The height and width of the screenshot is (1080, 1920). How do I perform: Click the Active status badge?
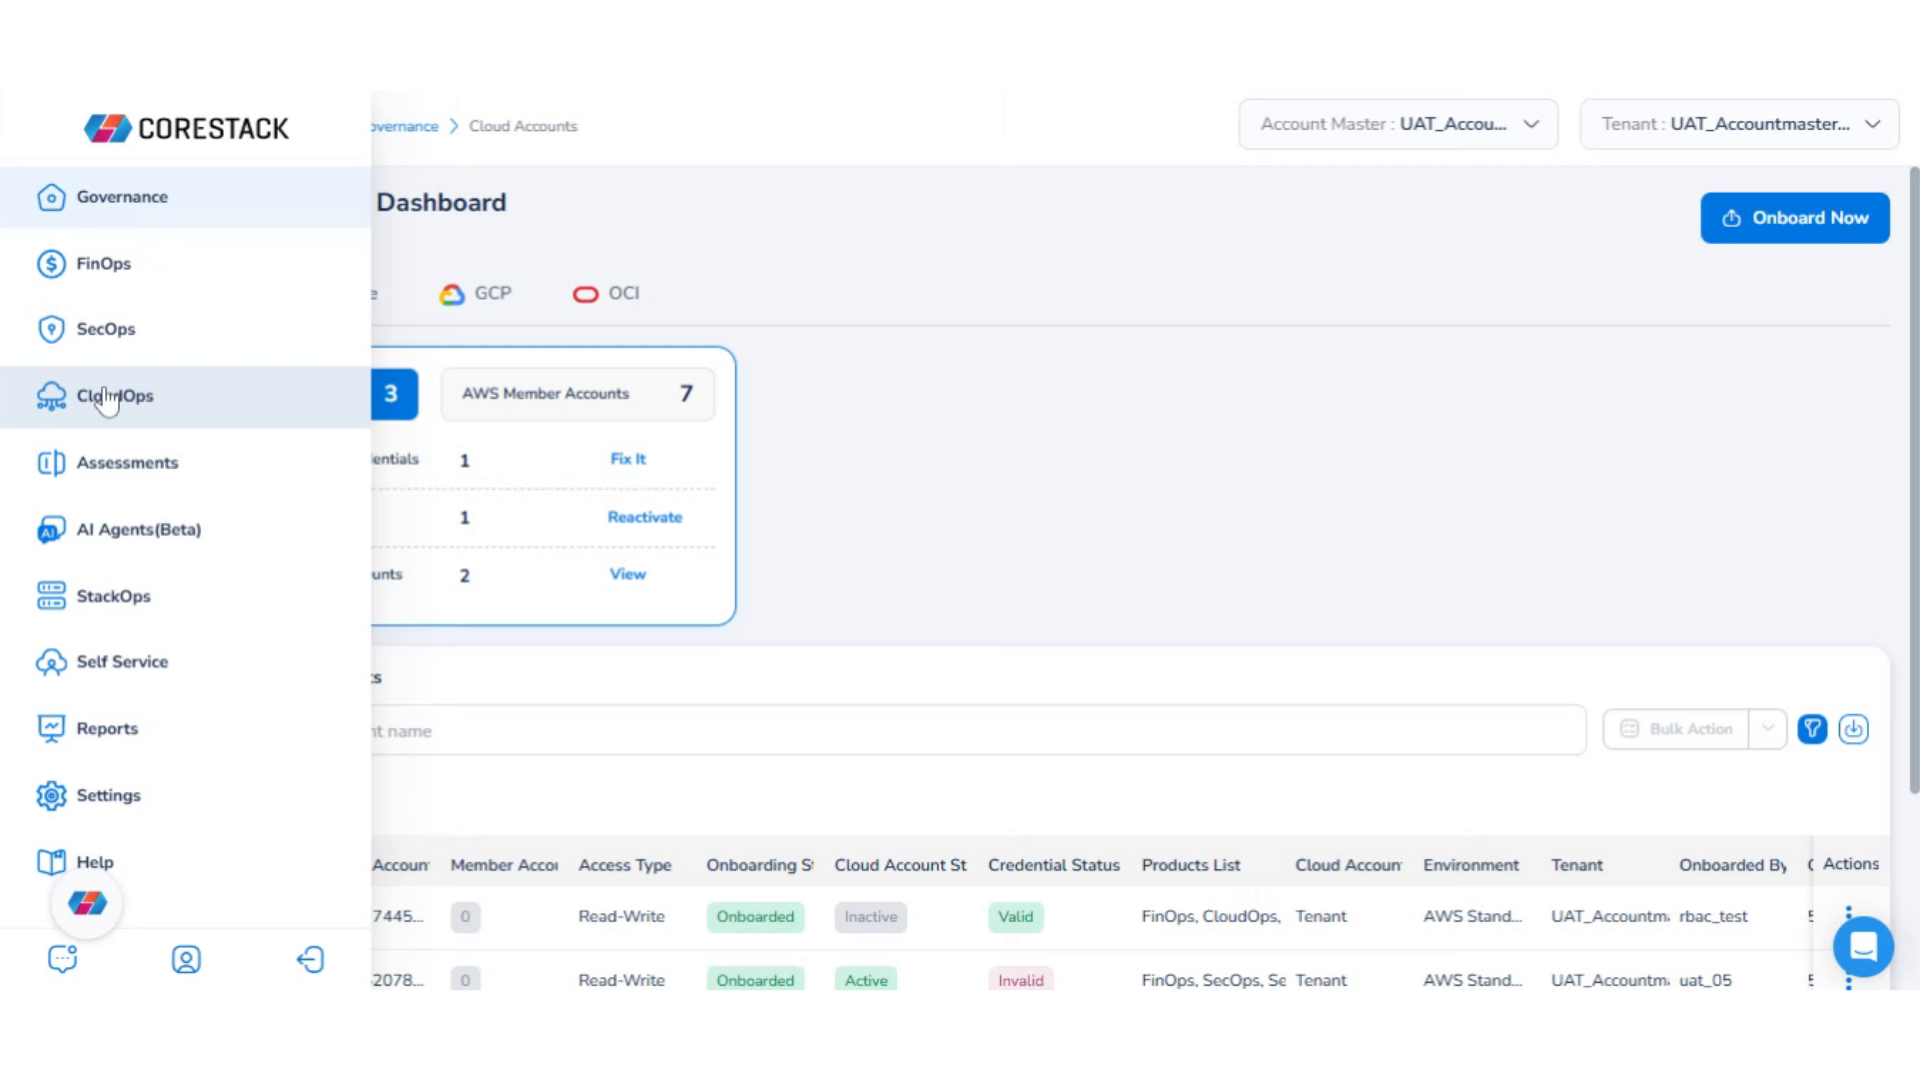pyautogui.click(x=866, y=980)
